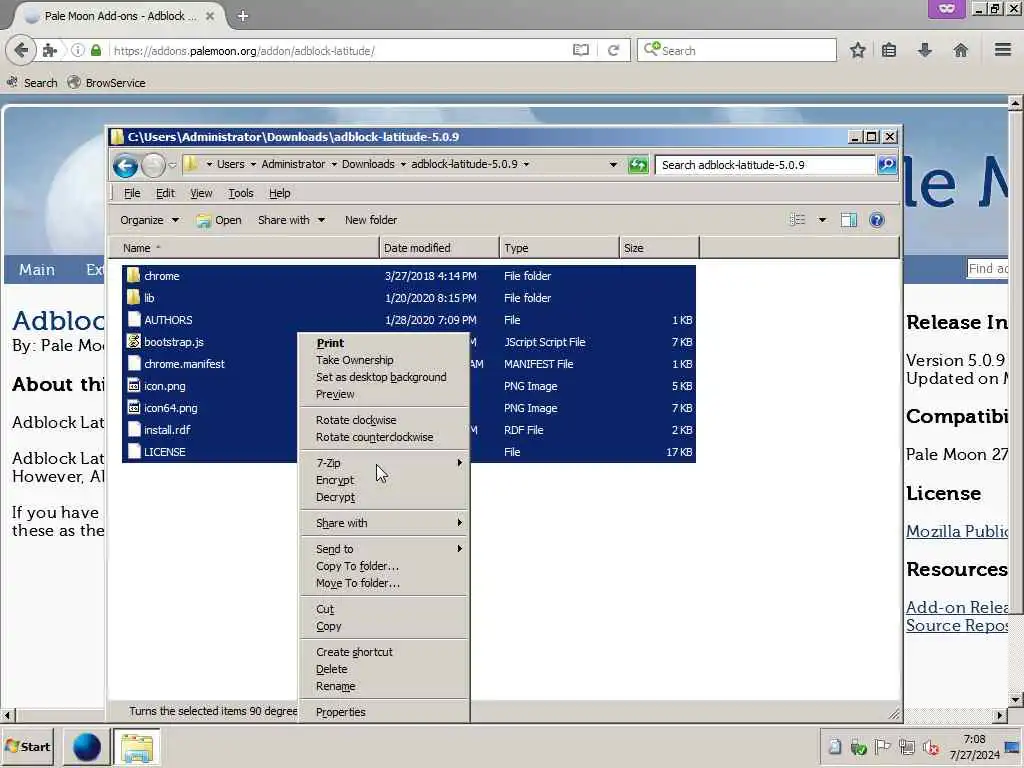
Task: Click the browser Search box
Action: (737, 50)
